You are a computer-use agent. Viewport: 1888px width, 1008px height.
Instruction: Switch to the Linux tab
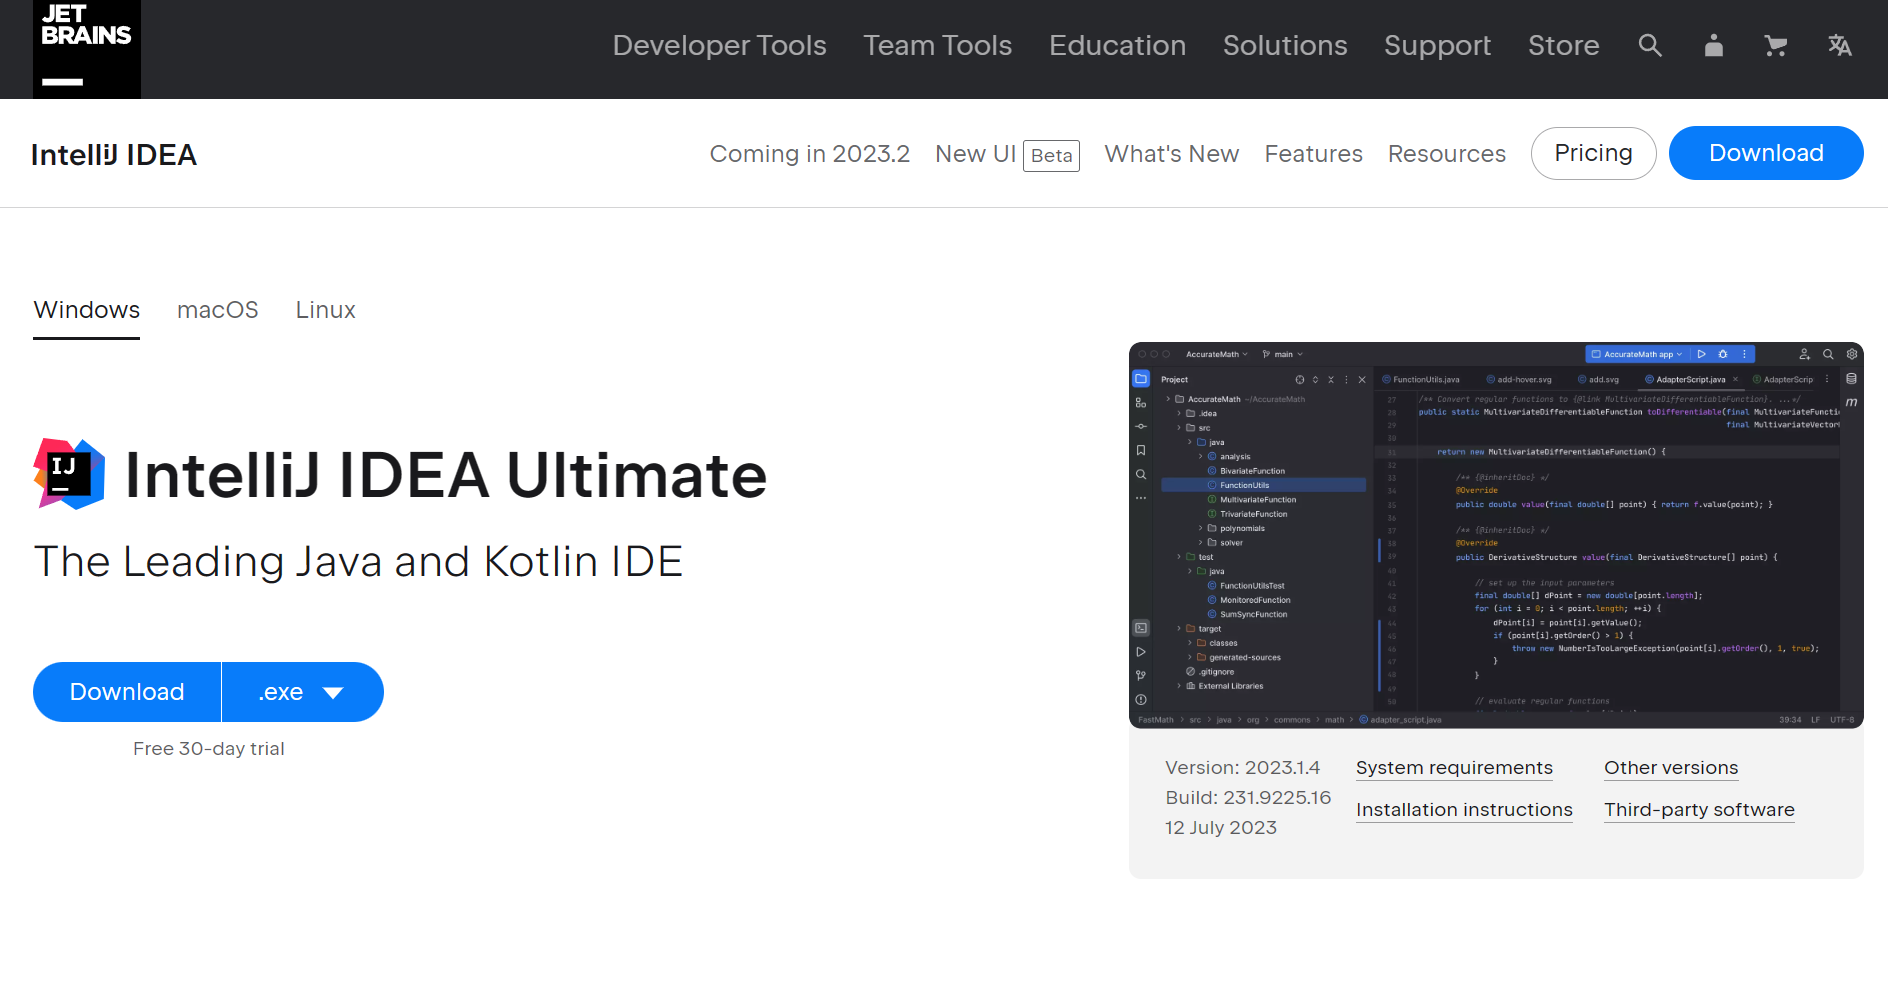pyautogui.click(x=324, y=310)
